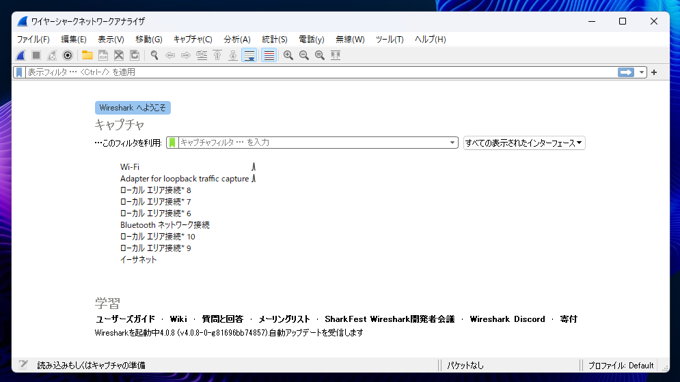Reload the capture file icon
Viewport: 680px width, 382px height.
point(134,56)
